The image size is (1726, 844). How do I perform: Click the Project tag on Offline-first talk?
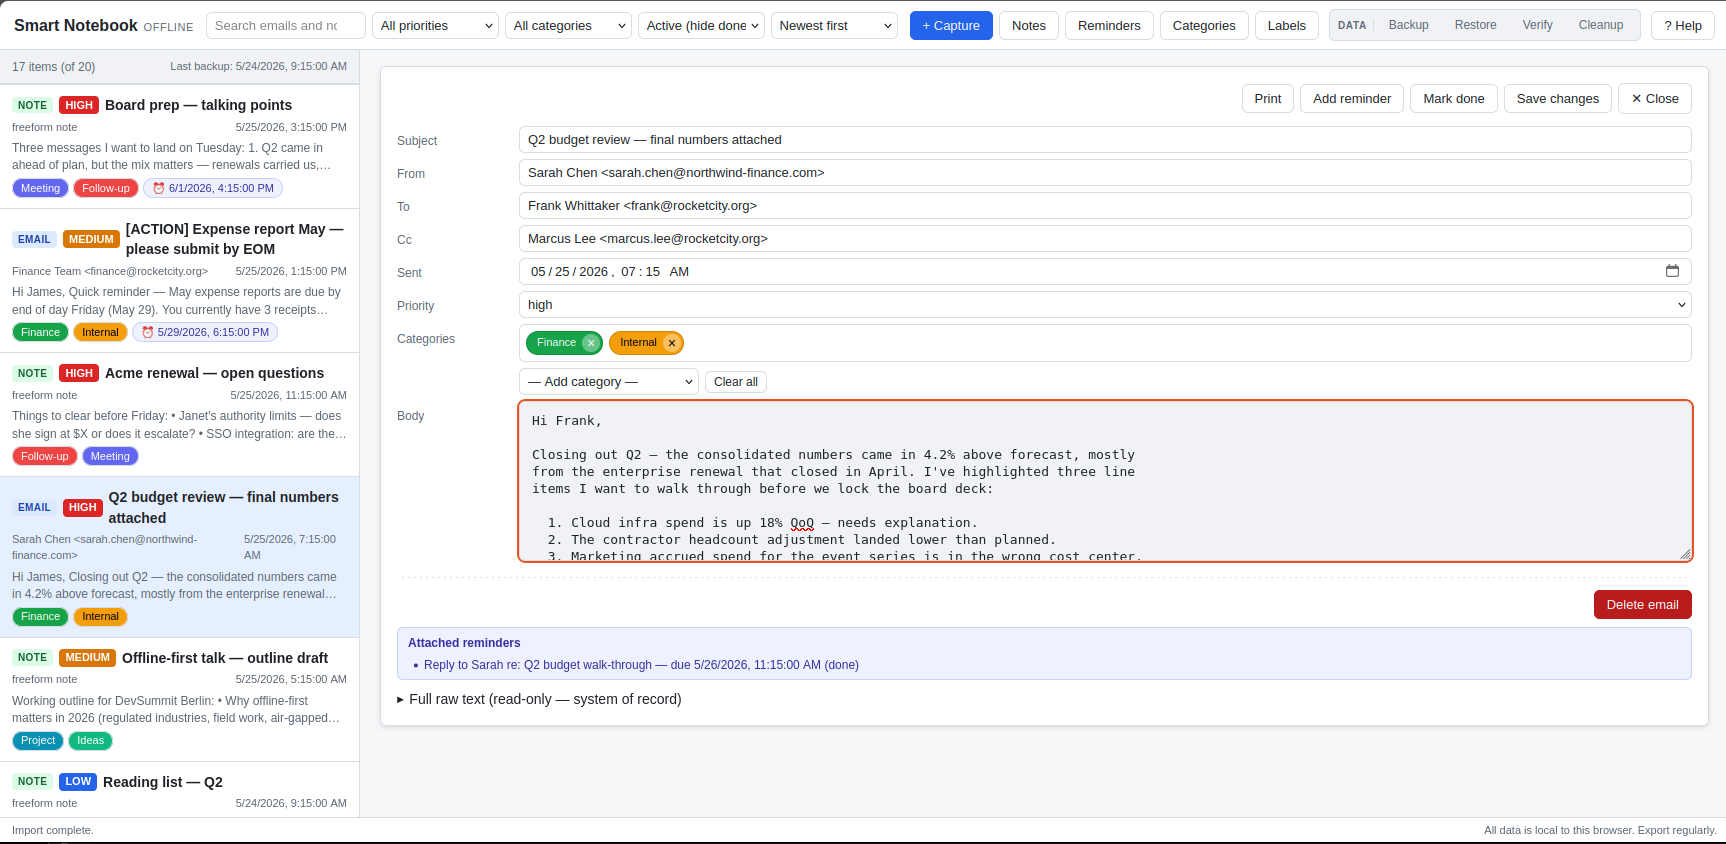(38, 741)
